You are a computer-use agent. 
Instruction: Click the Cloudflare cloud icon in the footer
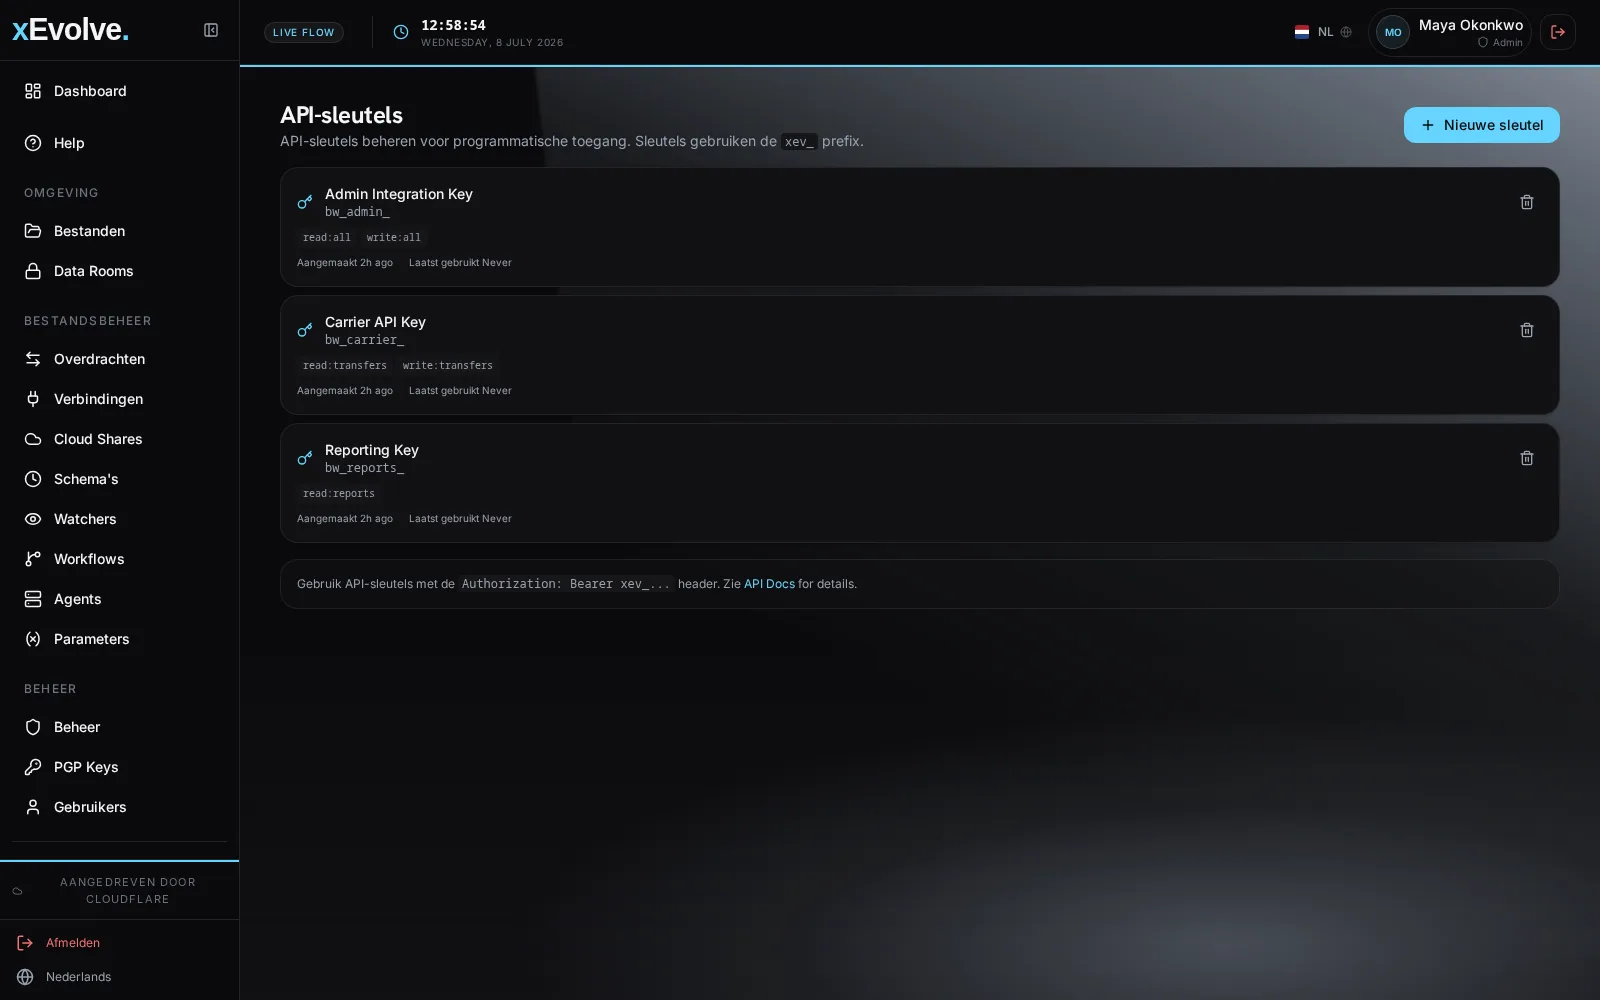click(17, 891)
